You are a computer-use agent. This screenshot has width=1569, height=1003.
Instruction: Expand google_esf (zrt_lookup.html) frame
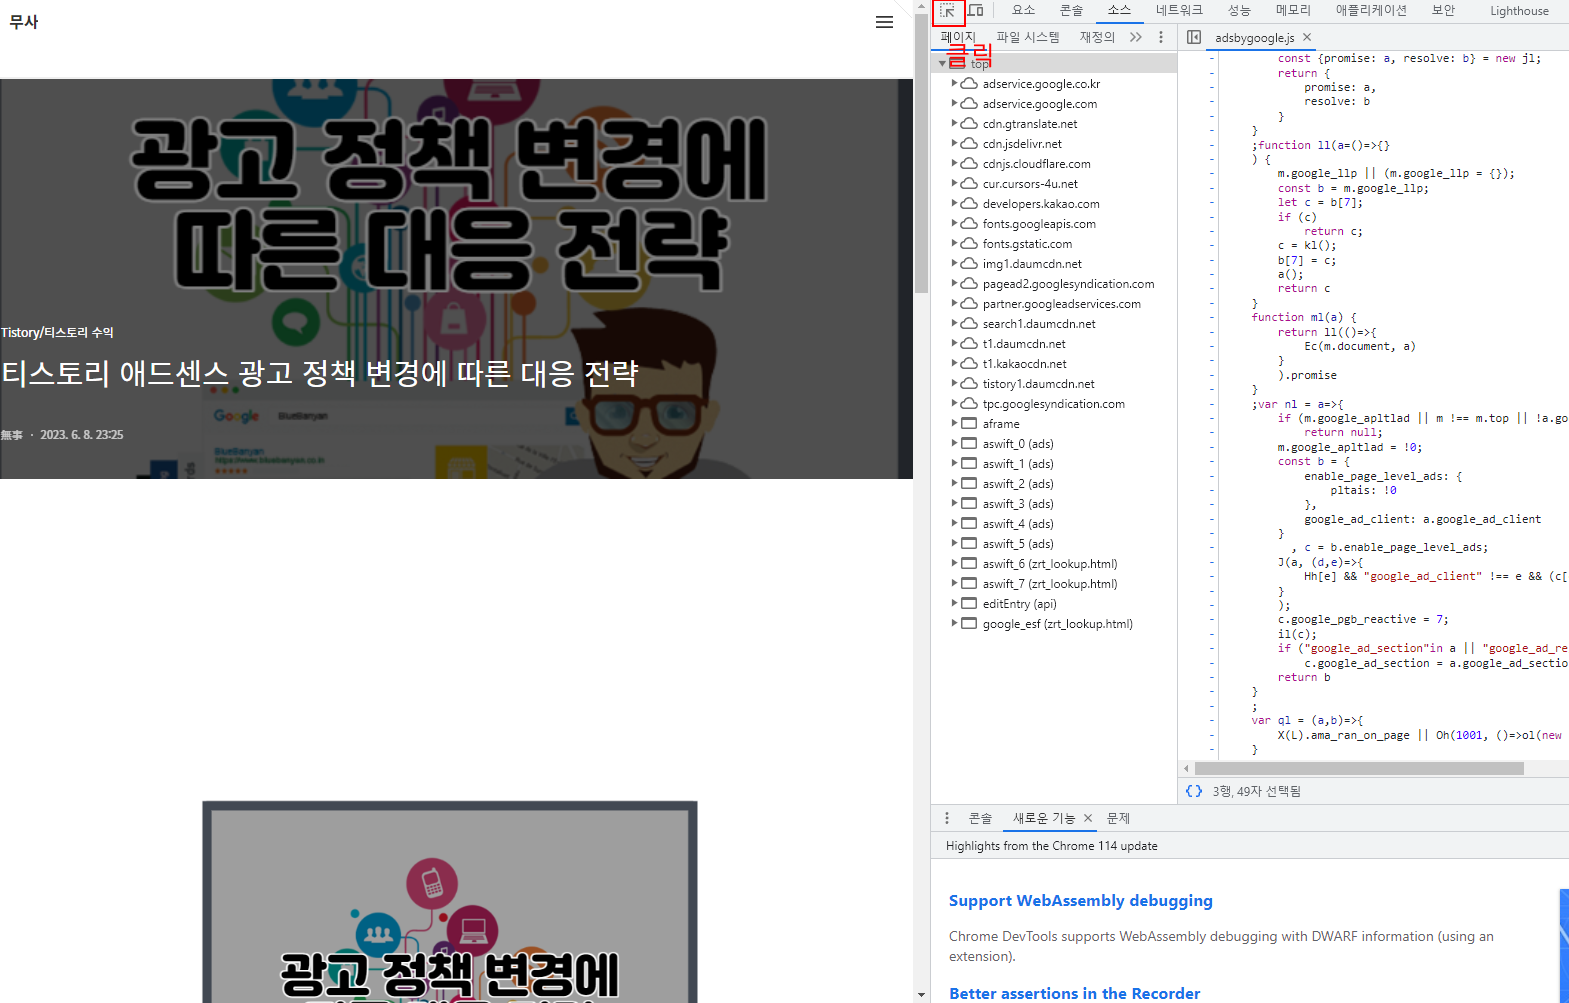coord(954,623)
